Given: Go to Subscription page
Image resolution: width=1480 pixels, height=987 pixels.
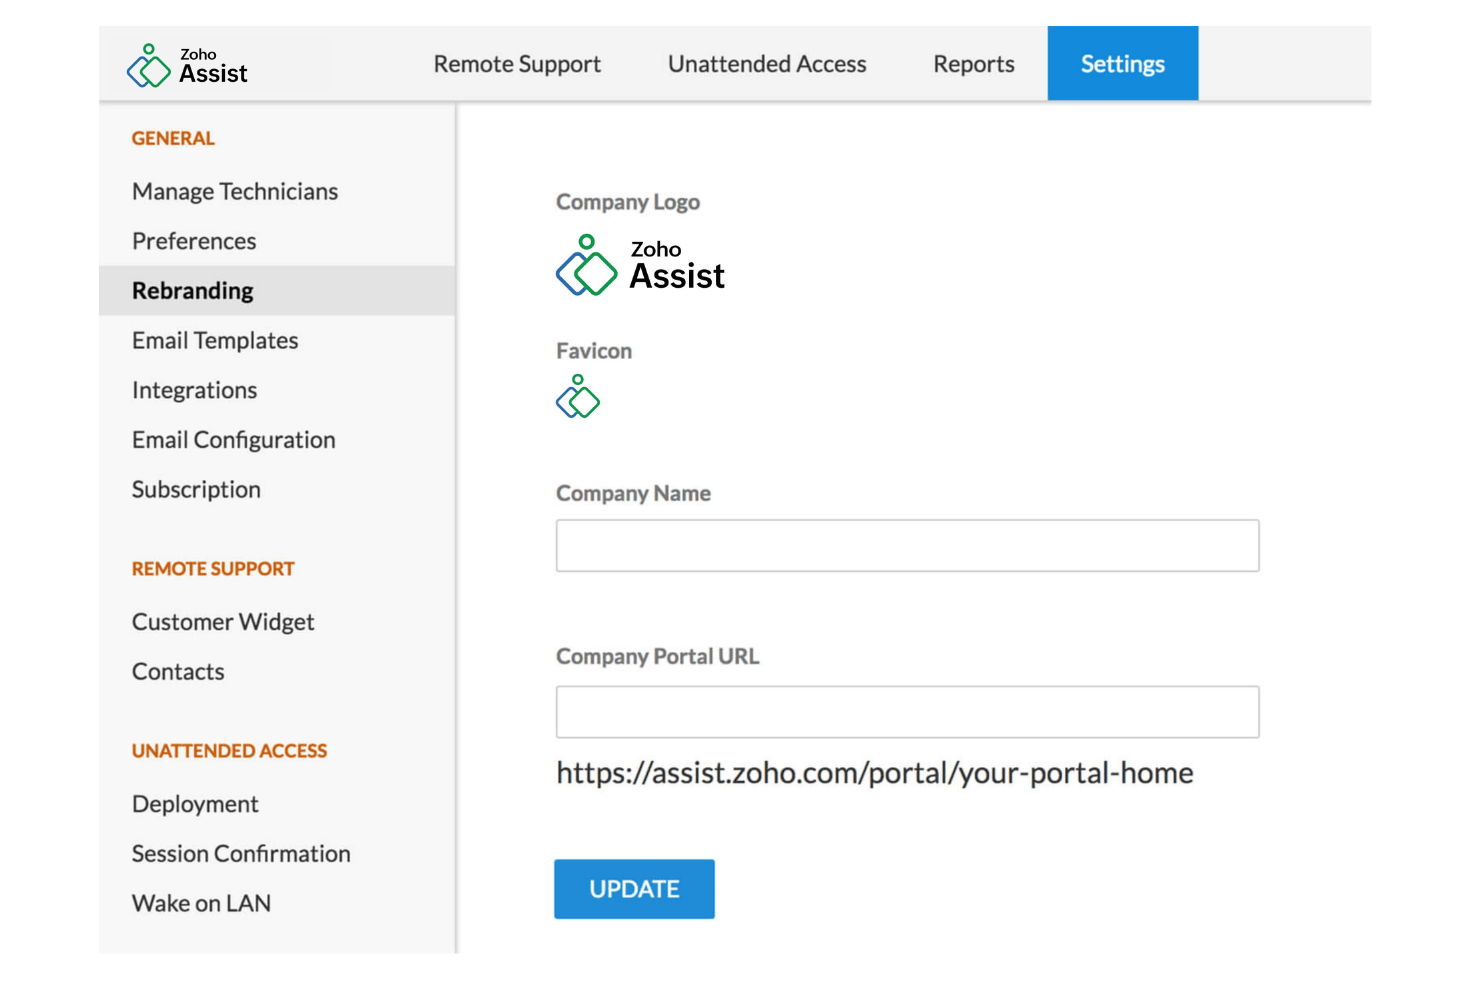Looking at the screenshot, I should (196, 490).
